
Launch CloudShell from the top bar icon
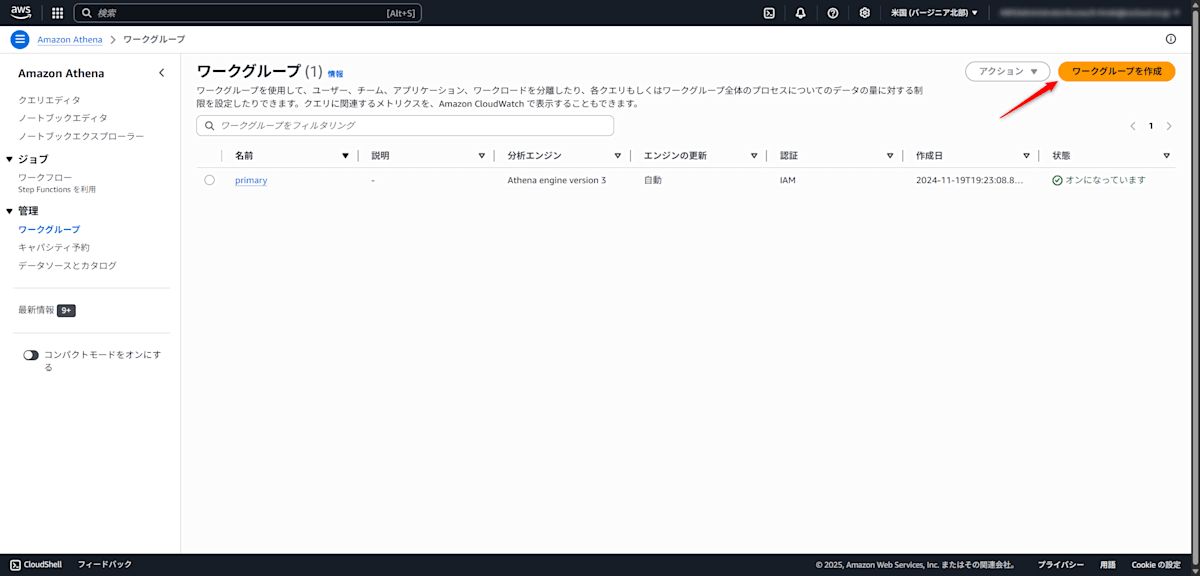click(769, 13)
